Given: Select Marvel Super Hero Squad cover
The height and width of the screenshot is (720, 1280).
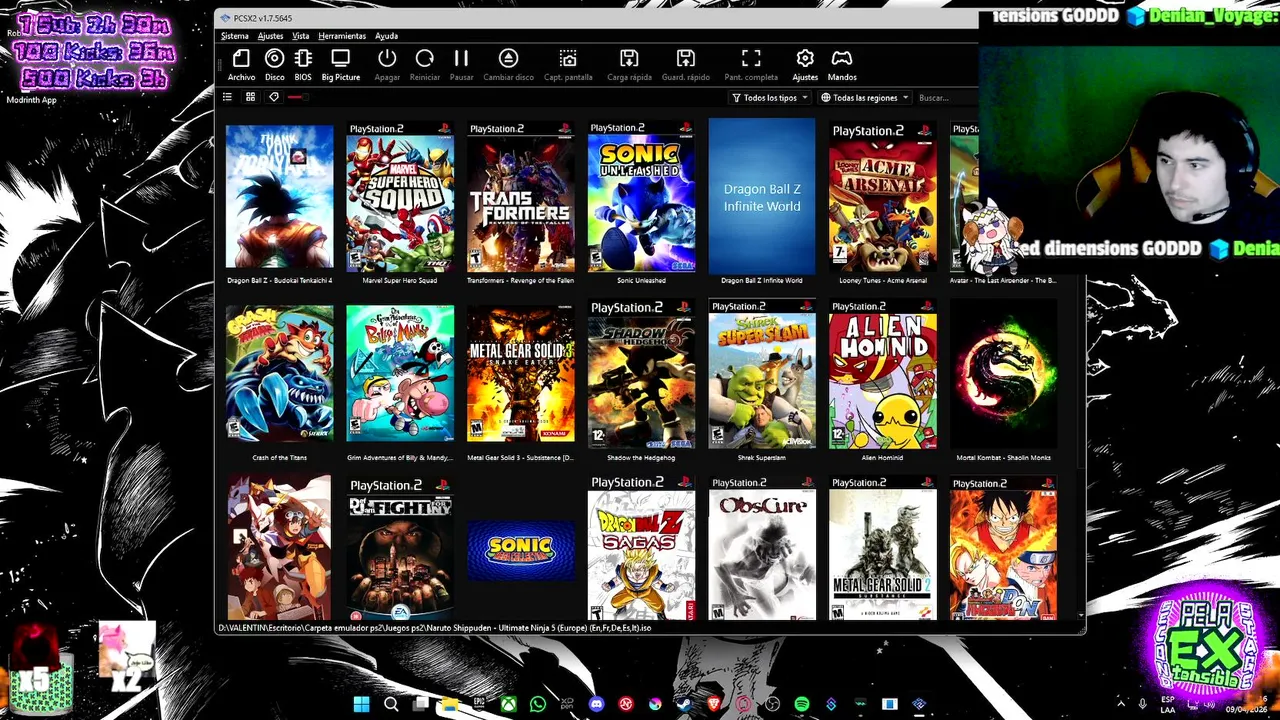Looking at the screenshot, I should (x=400, y=196).
